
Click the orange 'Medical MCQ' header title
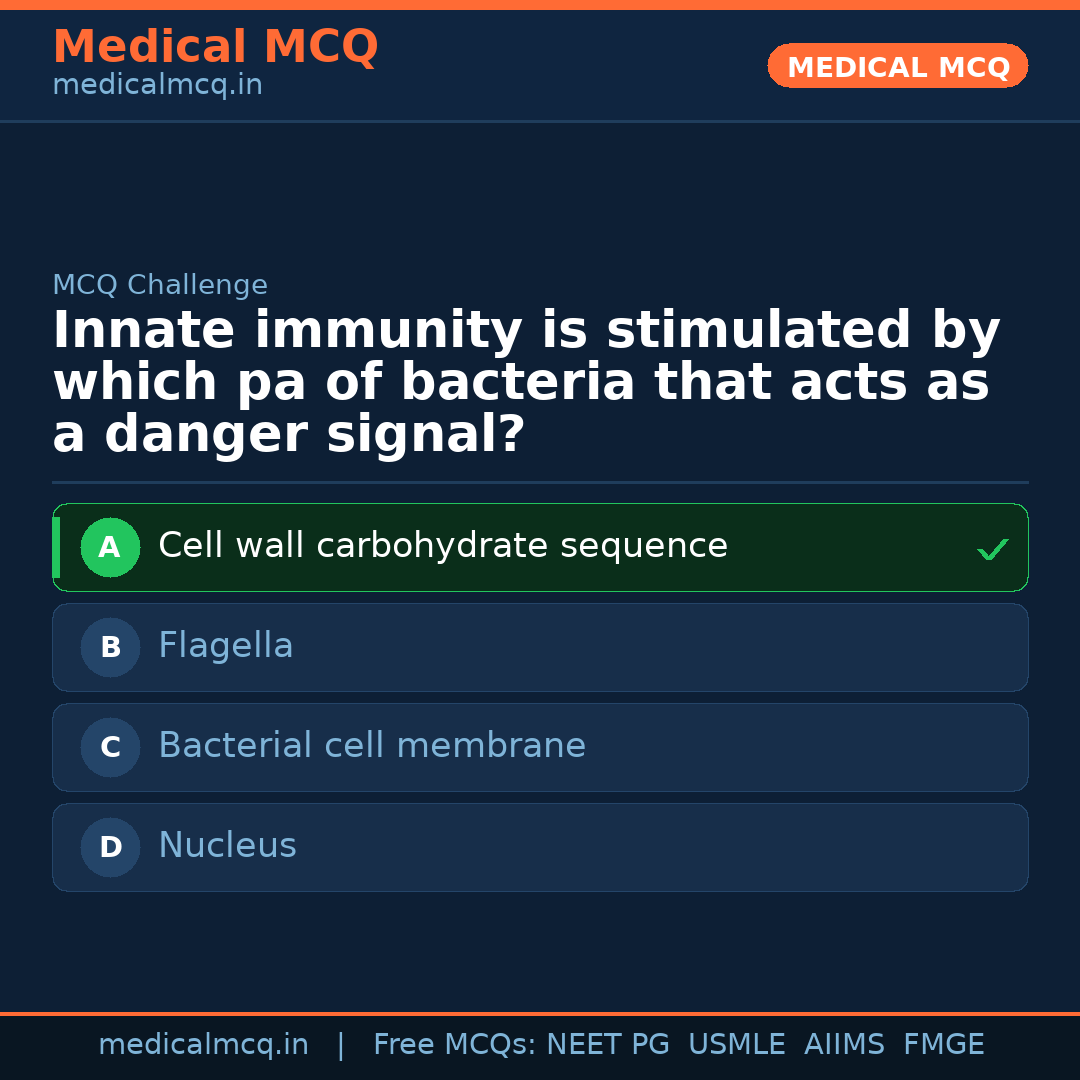215,47
